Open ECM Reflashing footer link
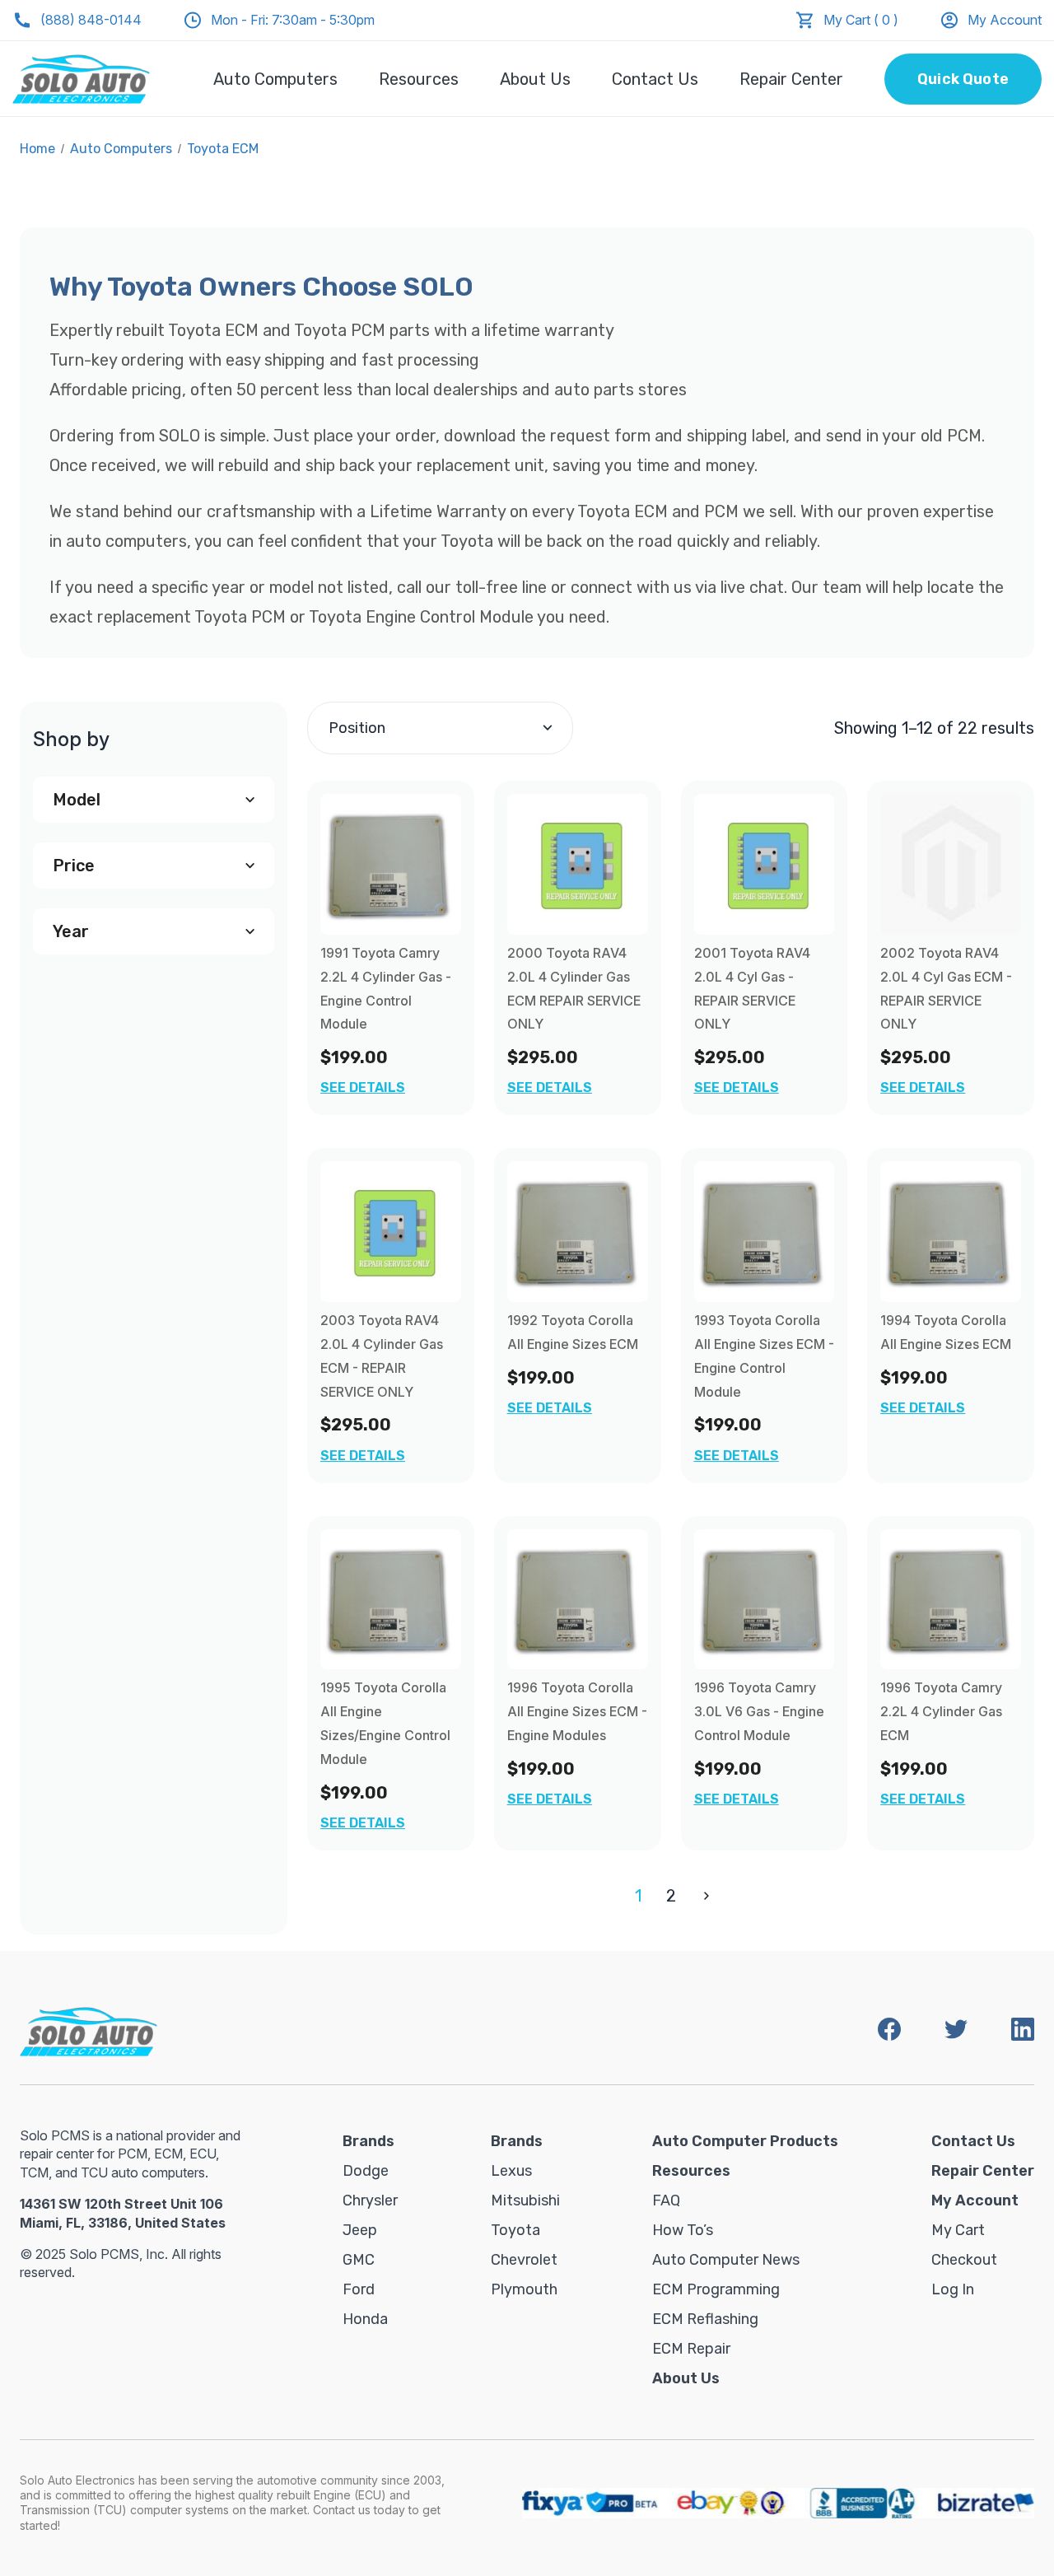1054x2576 pixels. pyautogui.click(x=705, y=2318)
